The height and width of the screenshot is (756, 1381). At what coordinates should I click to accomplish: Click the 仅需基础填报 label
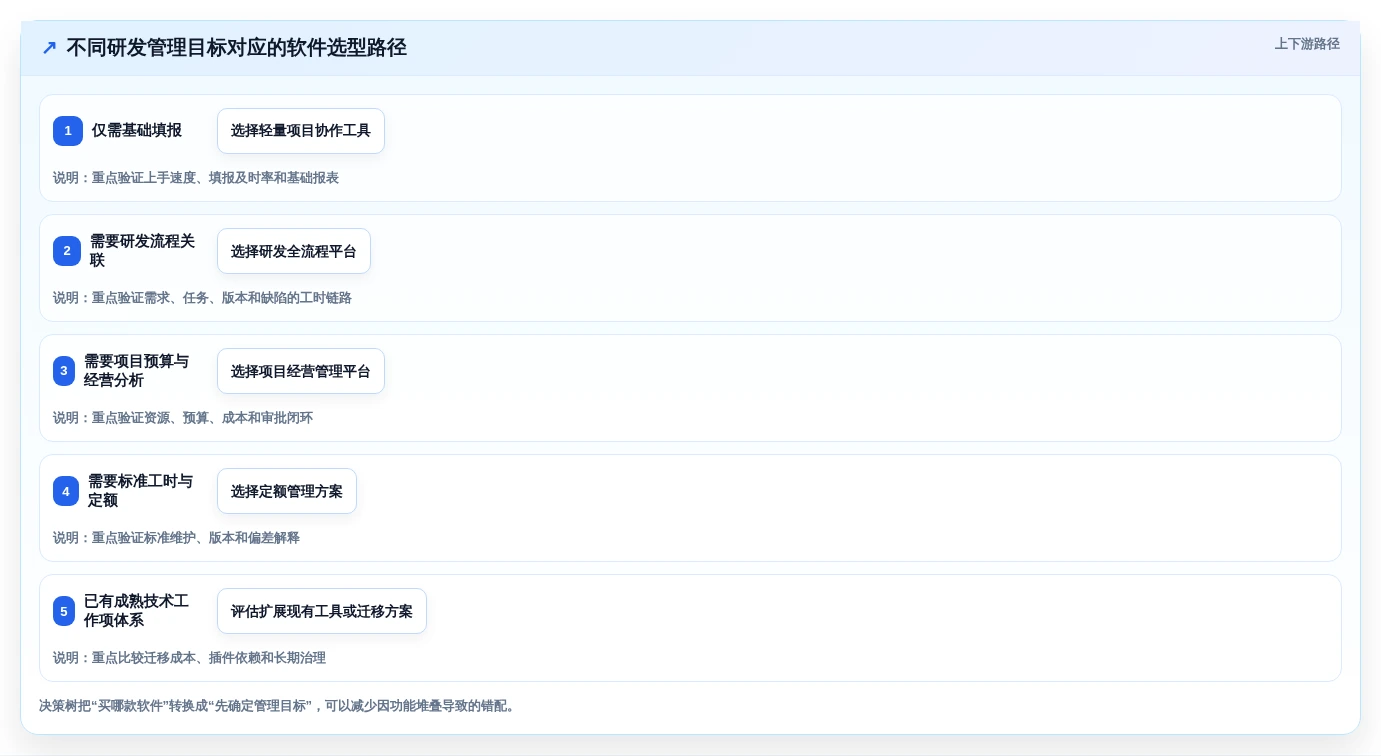click(x=137, y=131)
